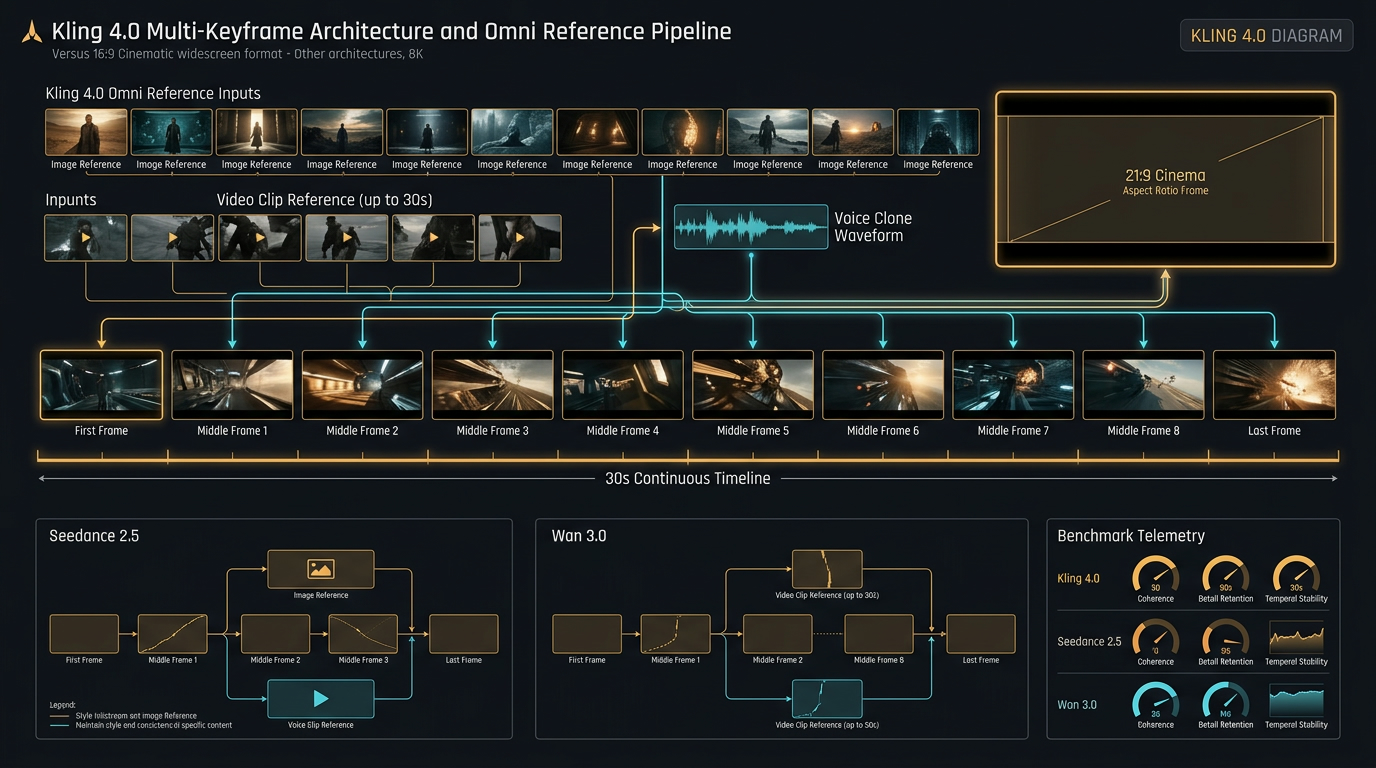Select the Kling 4.0 Detail Retention gauge
This screenshot has height=768, width=1376.
click(1225, 574)
